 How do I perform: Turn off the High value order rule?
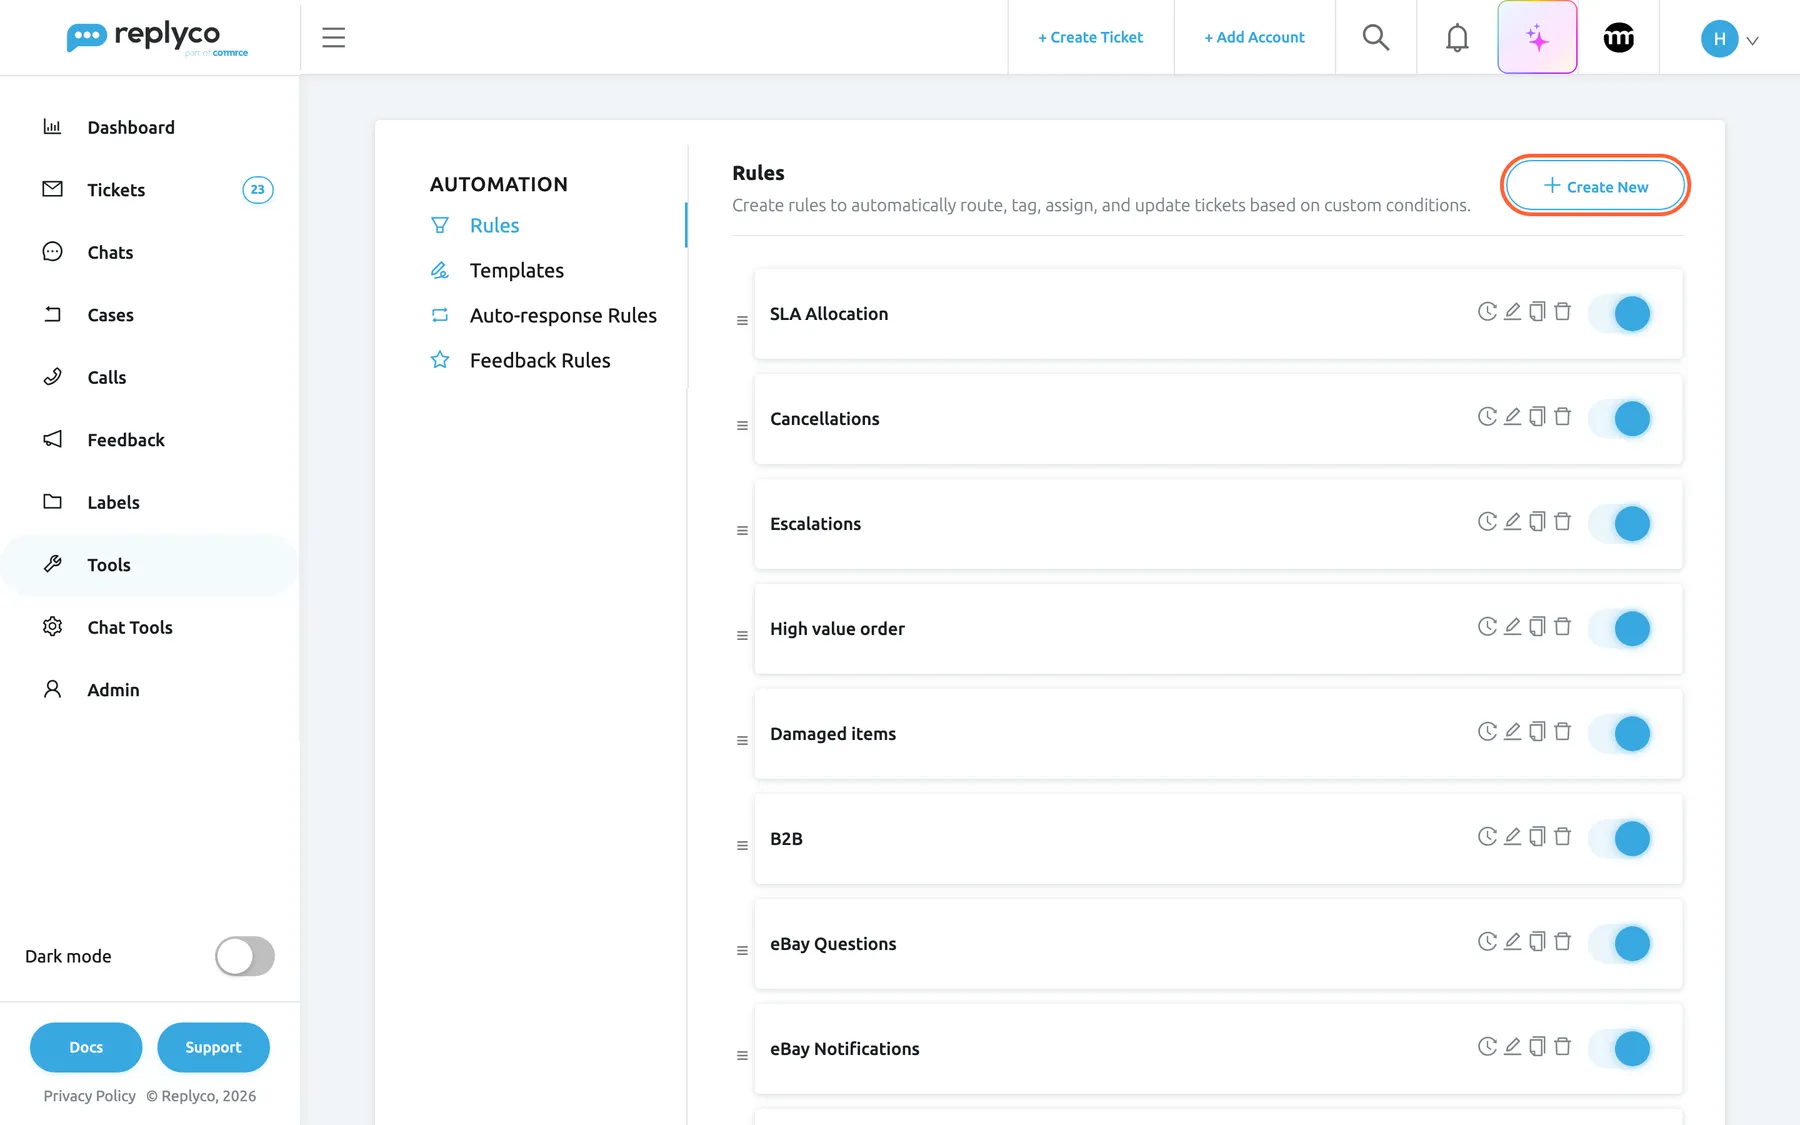click(x=1619, y=629)
